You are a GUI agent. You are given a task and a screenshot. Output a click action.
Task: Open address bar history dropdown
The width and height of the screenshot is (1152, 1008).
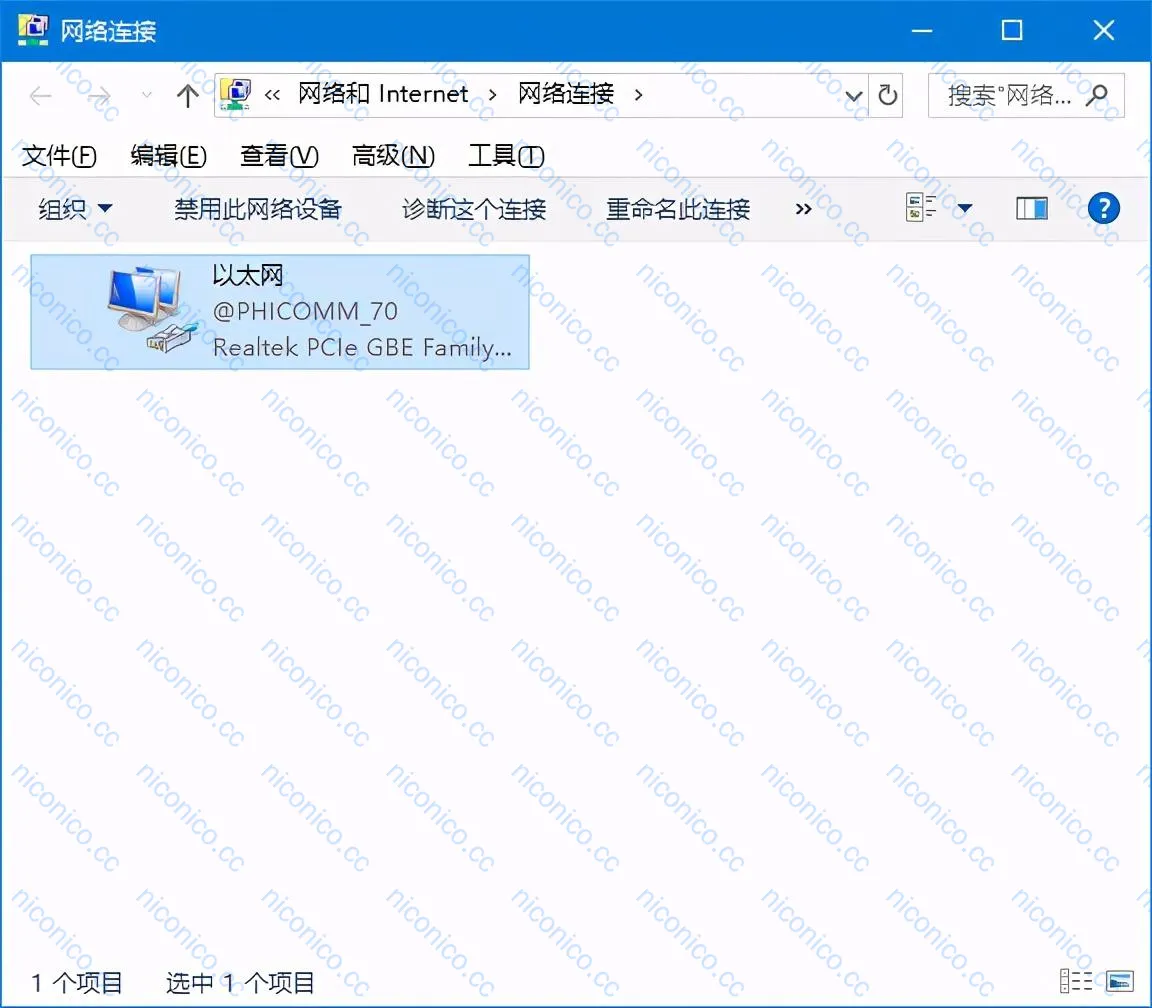click(x=853, y=96)
